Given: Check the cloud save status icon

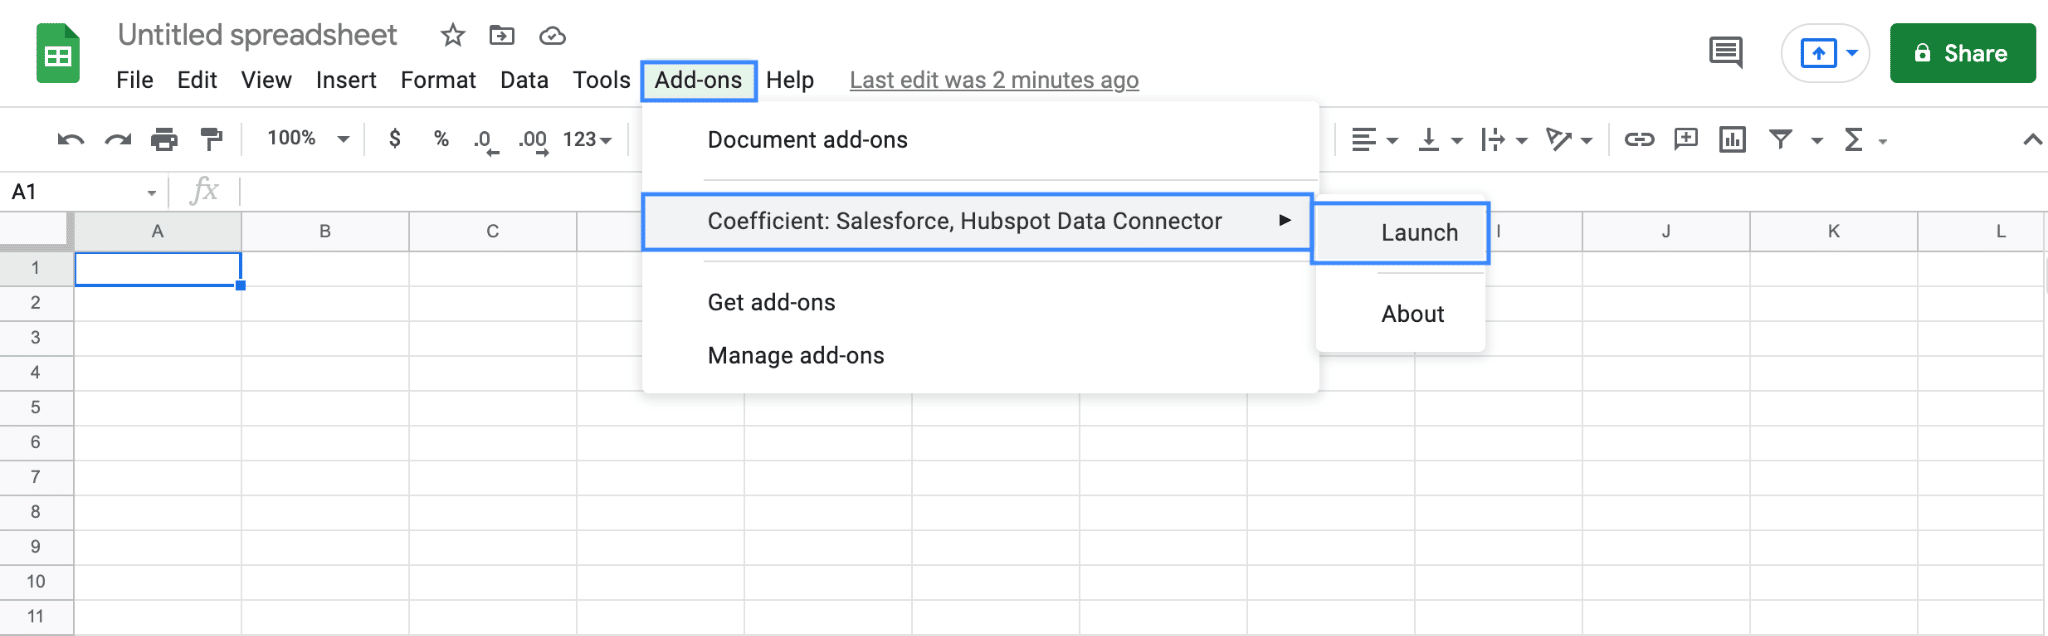Looking at the screenshot, I should (552, 36).
